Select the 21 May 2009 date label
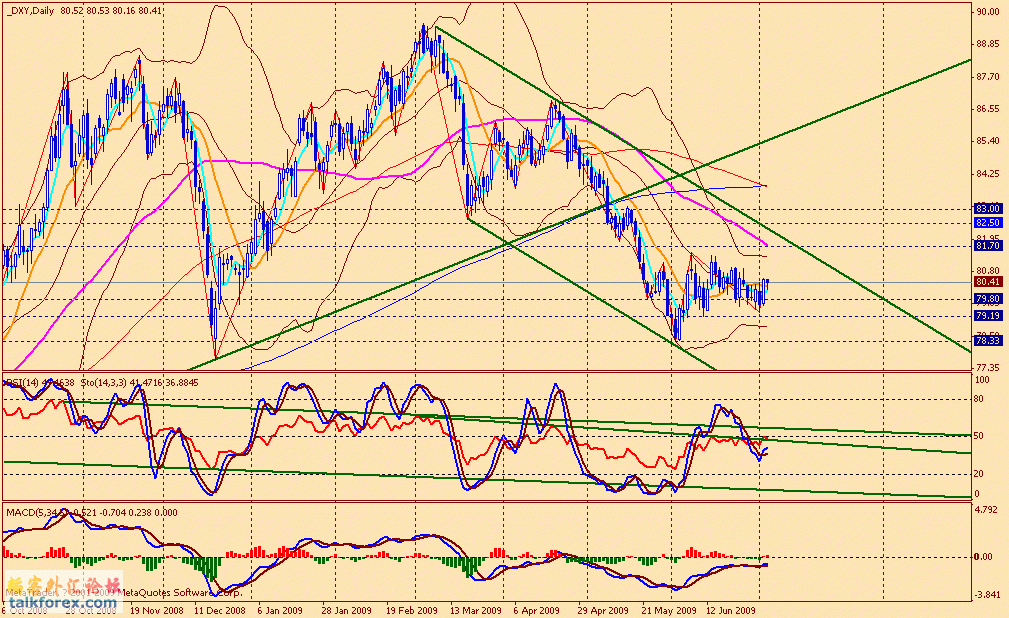 [669, 610]
